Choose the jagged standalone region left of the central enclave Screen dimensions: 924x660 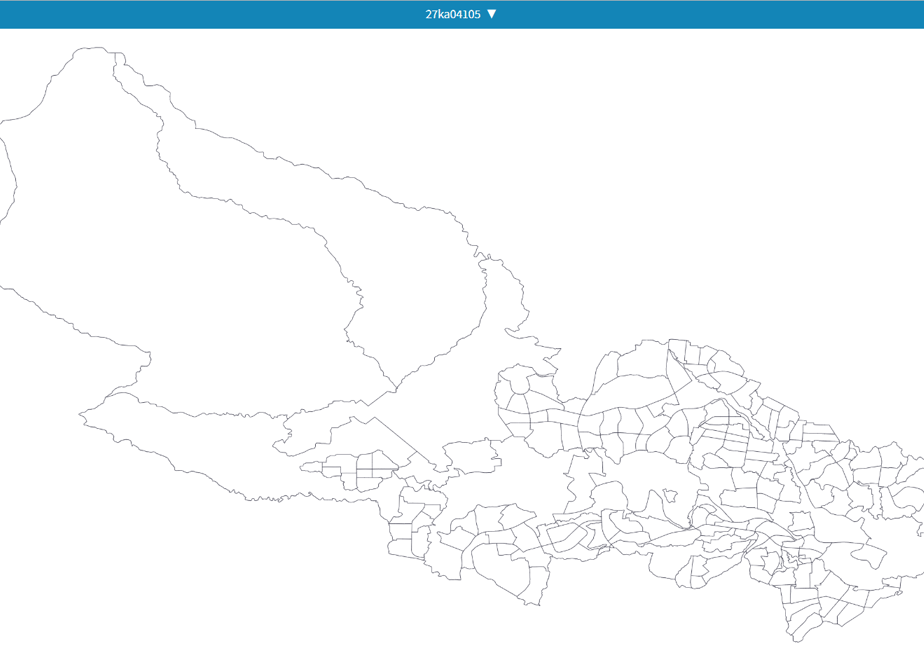pyautogui.click(x=471, y=457)
